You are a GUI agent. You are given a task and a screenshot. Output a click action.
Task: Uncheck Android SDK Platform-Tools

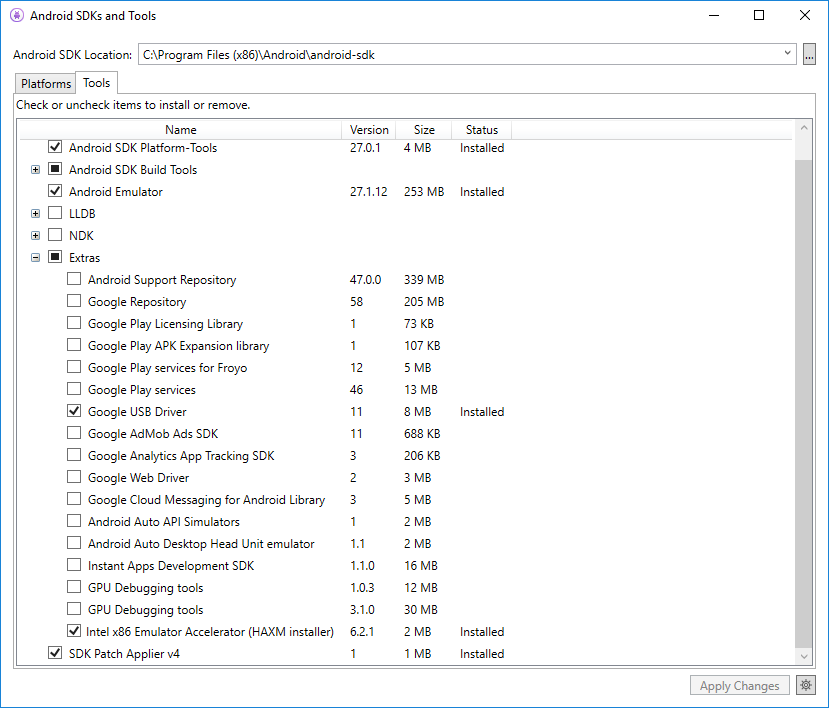[x=55, y=146]
